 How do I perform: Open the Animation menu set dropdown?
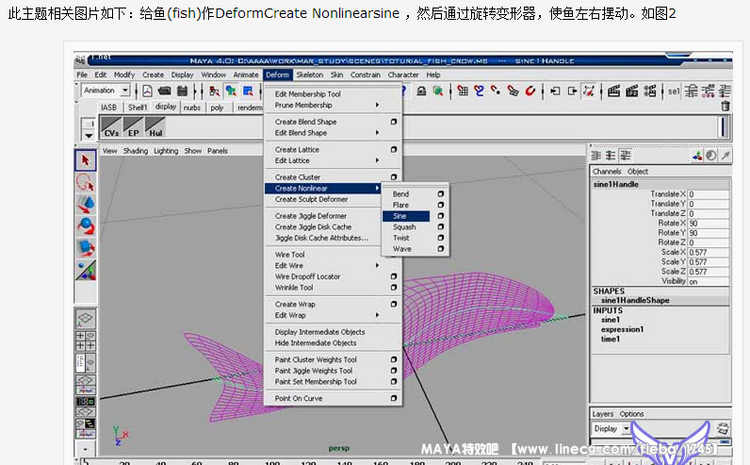pos(125,90)
